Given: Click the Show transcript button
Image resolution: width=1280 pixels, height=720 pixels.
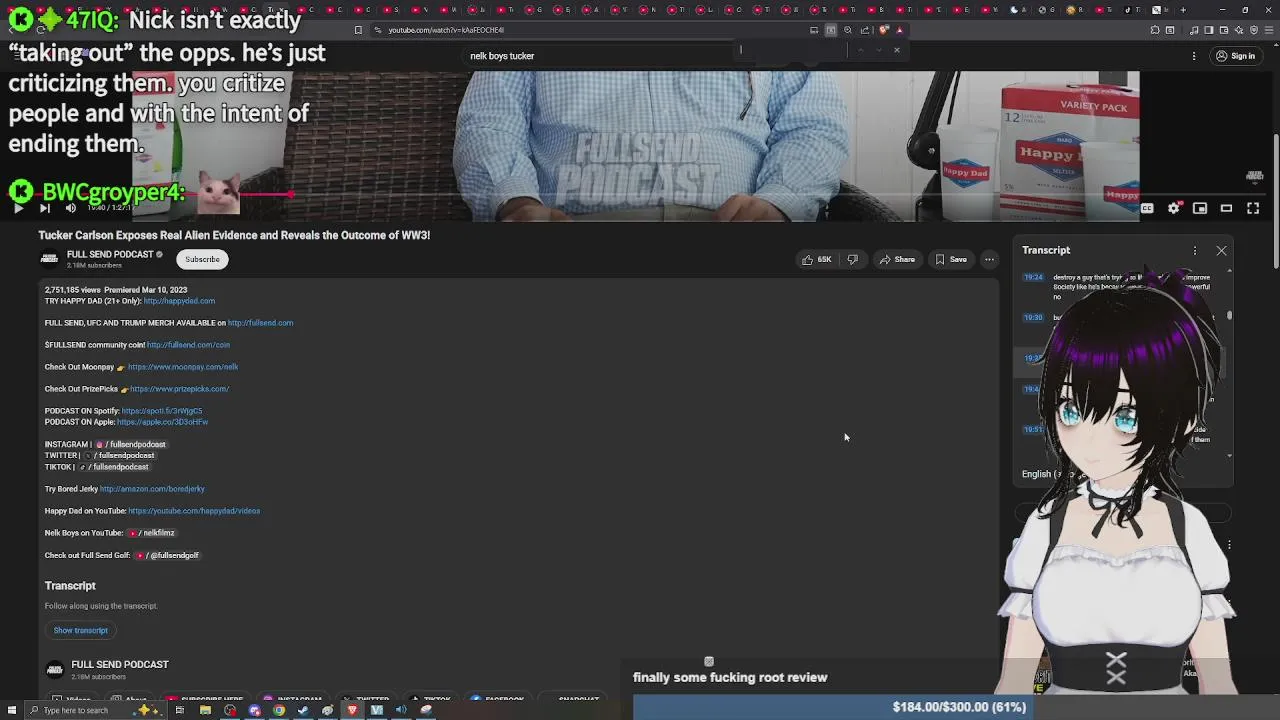Looking at the screenshot, I should coord(81,631).
